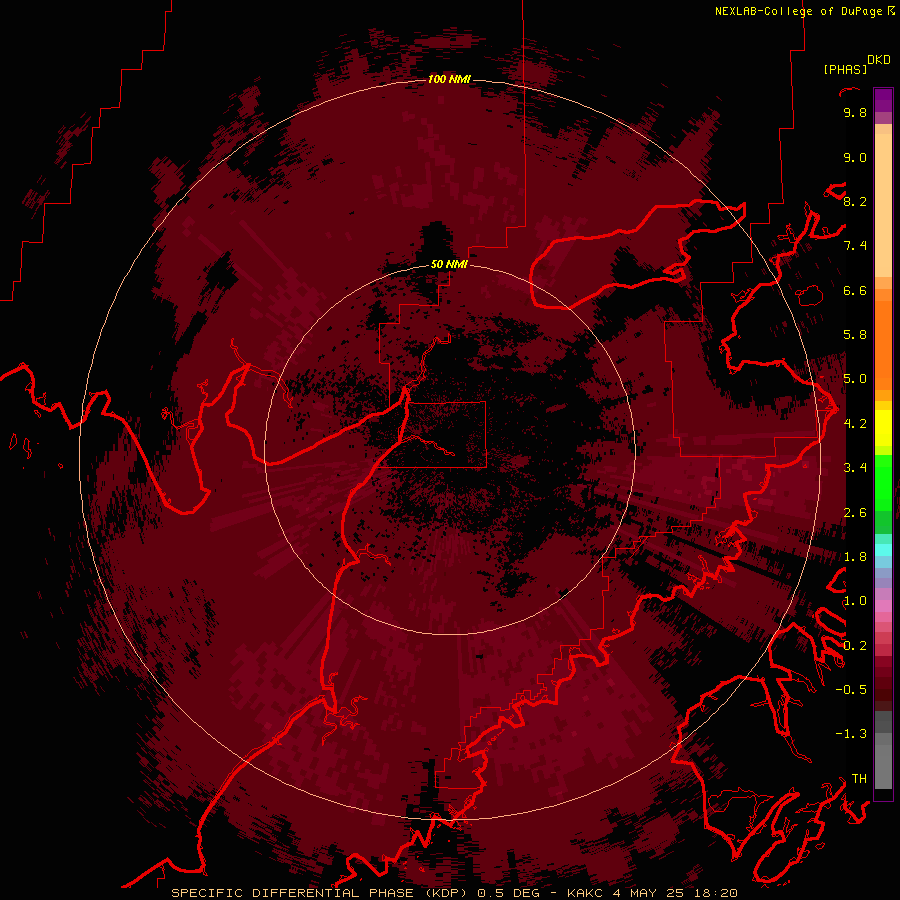Click the 9.8 value on the color scale
Viewport: 900px width, 900px height.
point(855,112)
